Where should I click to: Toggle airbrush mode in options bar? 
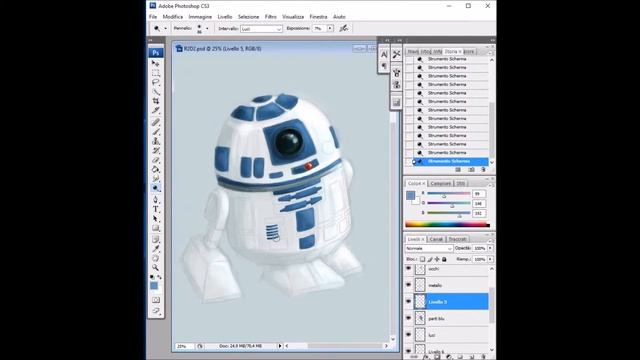click(x=344, y=28)
